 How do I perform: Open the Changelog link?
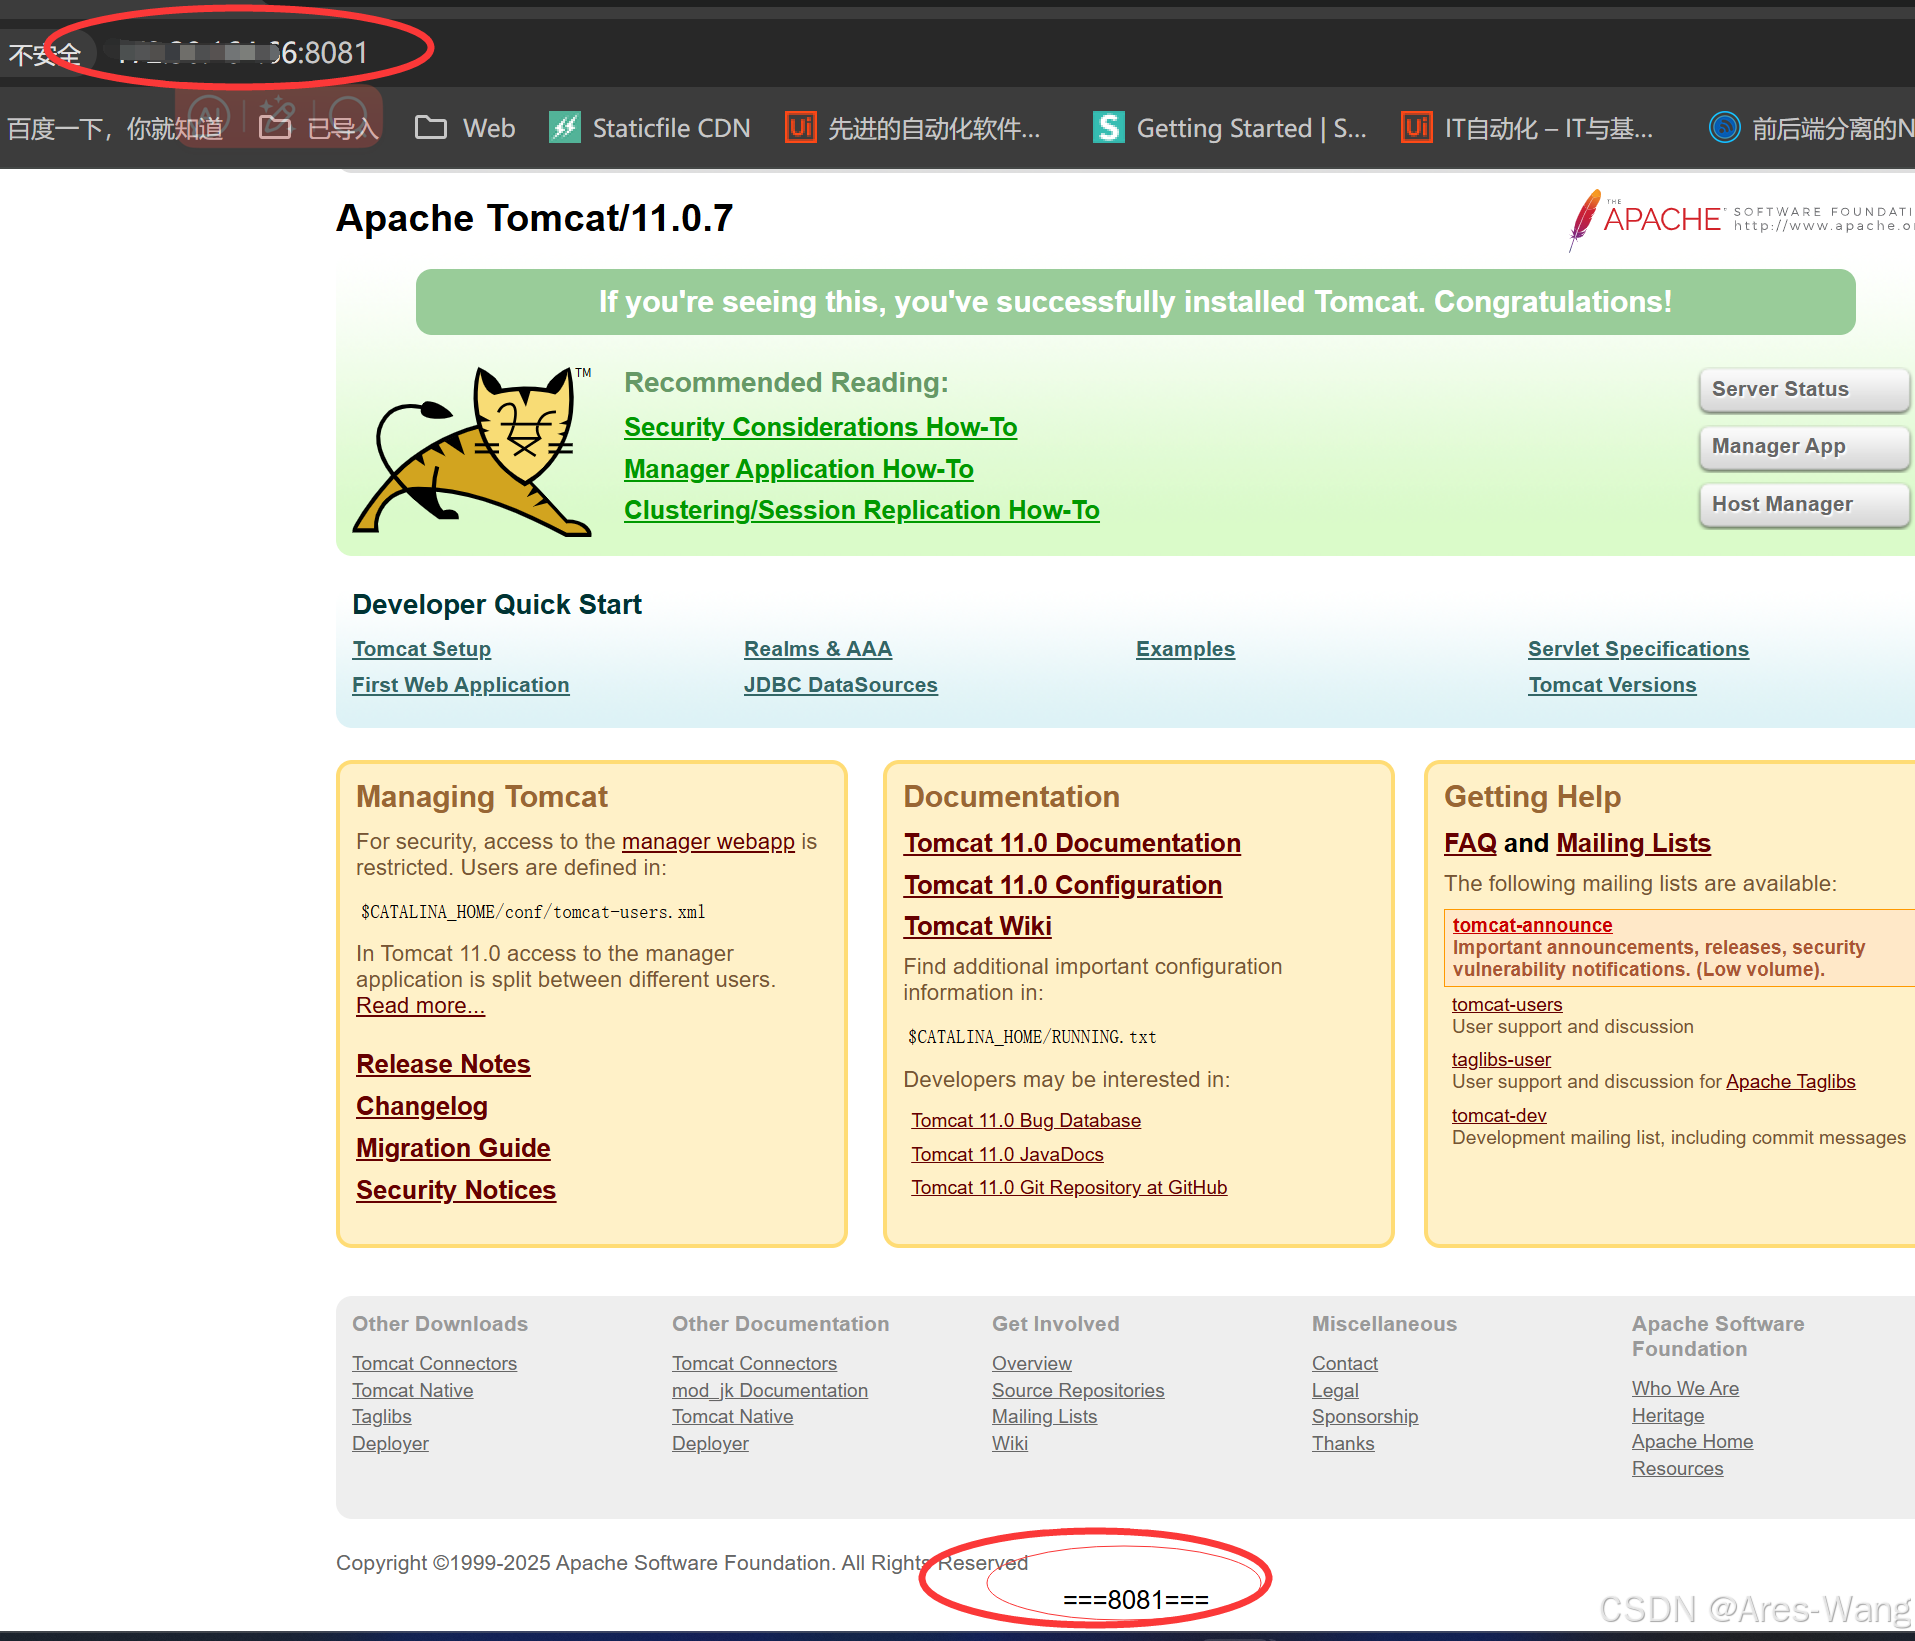coord(421,1106)
